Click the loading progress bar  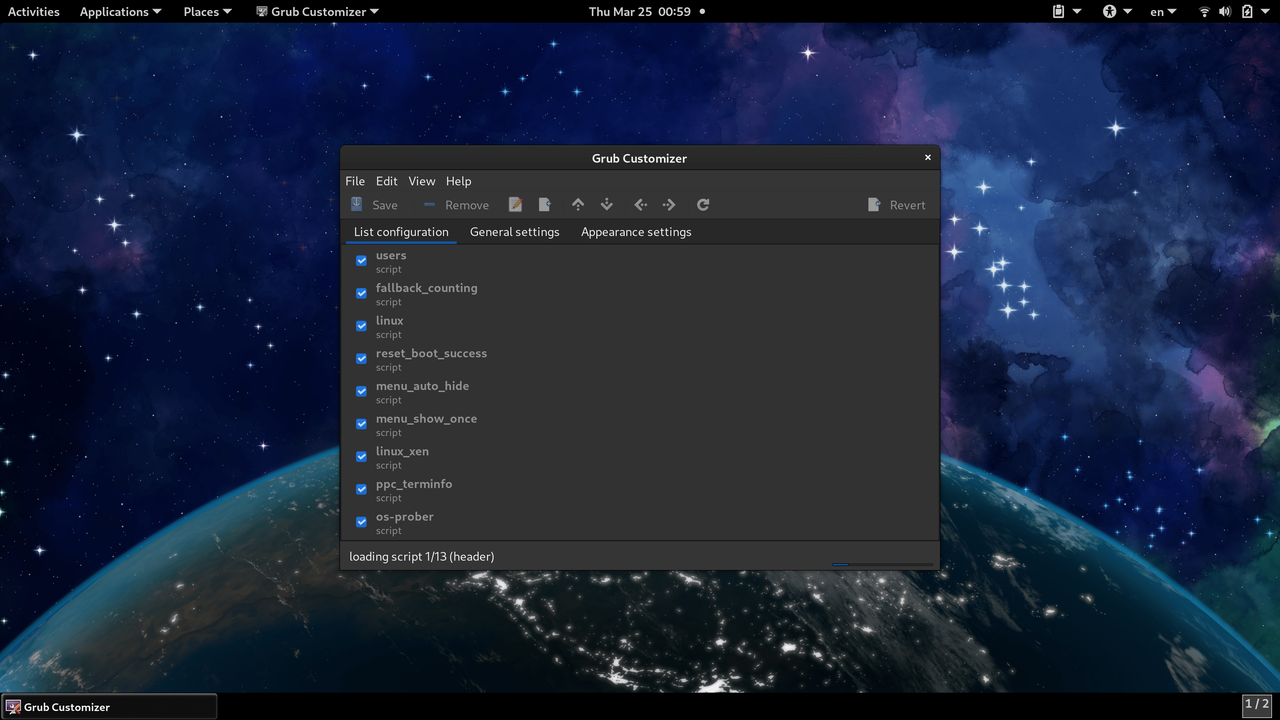[882, 564]
